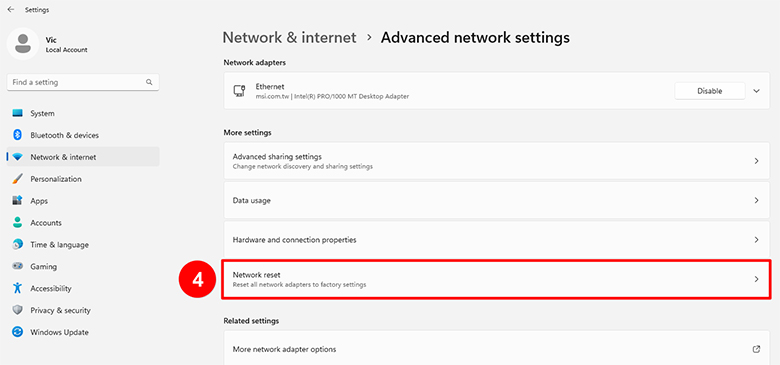Screen dimensions: 780x365
Task: Open Data usage row
Action: click(496, 200)
